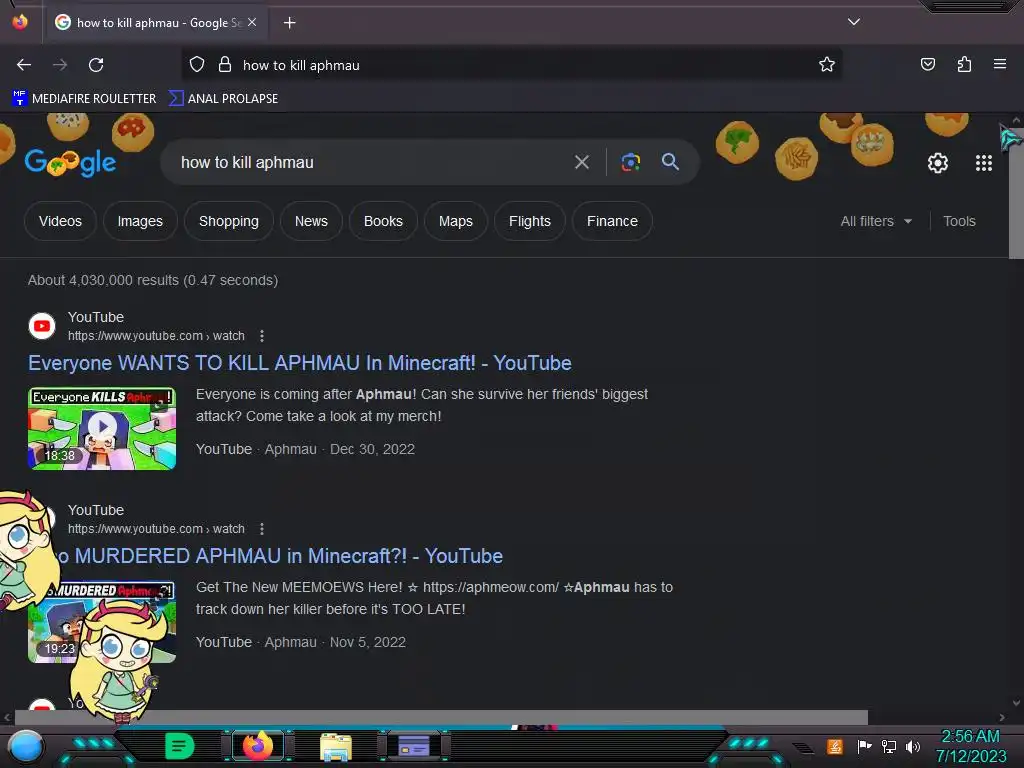Viewport: 1024px width, 768px height.
Task: Select the 'how to kill aphmau' tab
Action: coord(155,23)
